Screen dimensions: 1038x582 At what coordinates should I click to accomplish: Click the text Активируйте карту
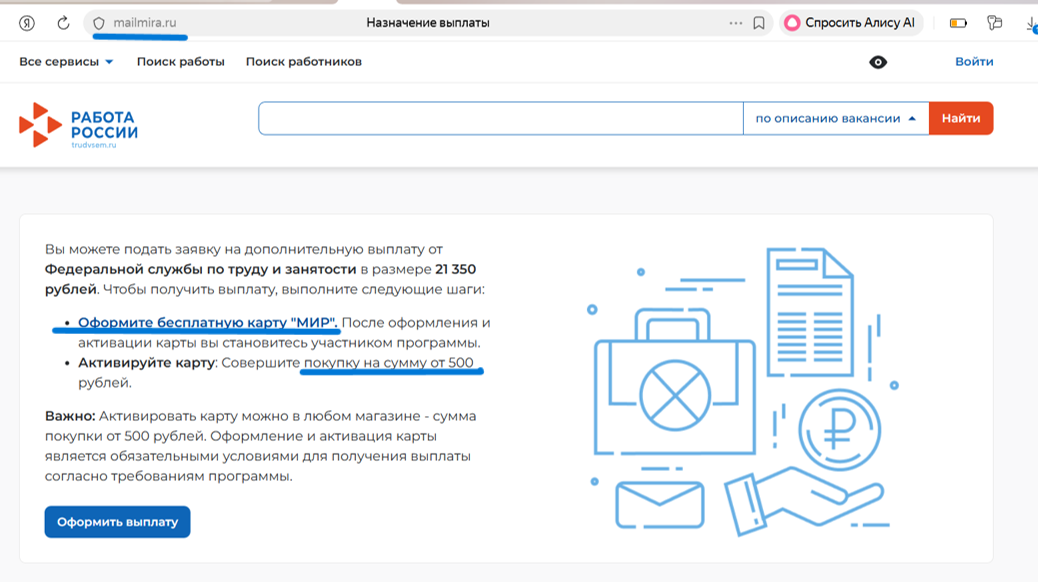coord(146,363)
